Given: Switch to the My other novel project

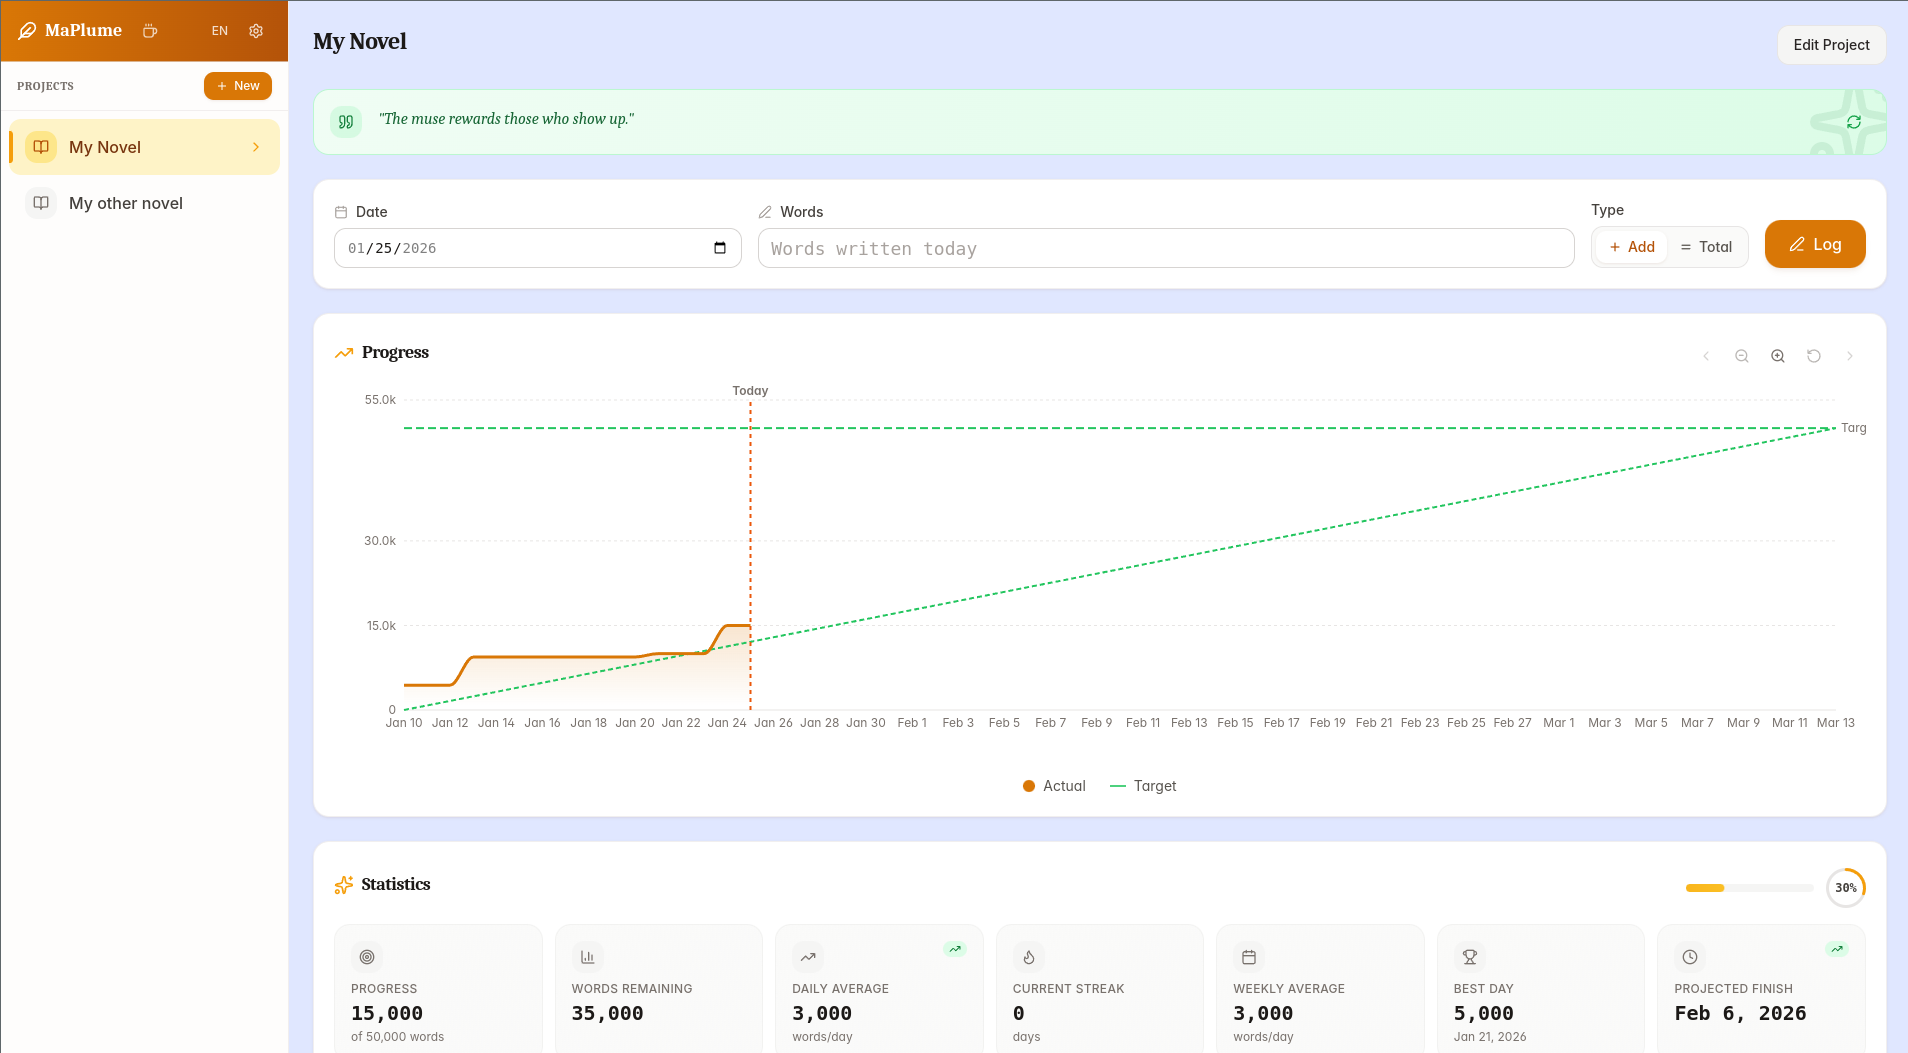Looking at the screenshot, I should (125, 203).
